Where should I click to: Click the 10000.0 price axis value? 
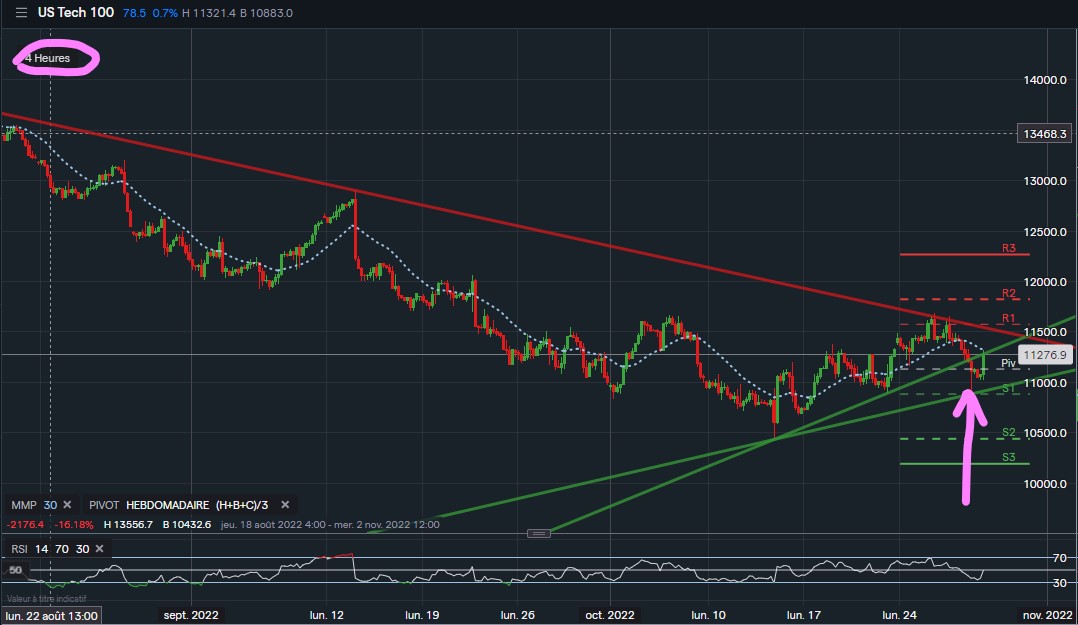[1045, 484]
